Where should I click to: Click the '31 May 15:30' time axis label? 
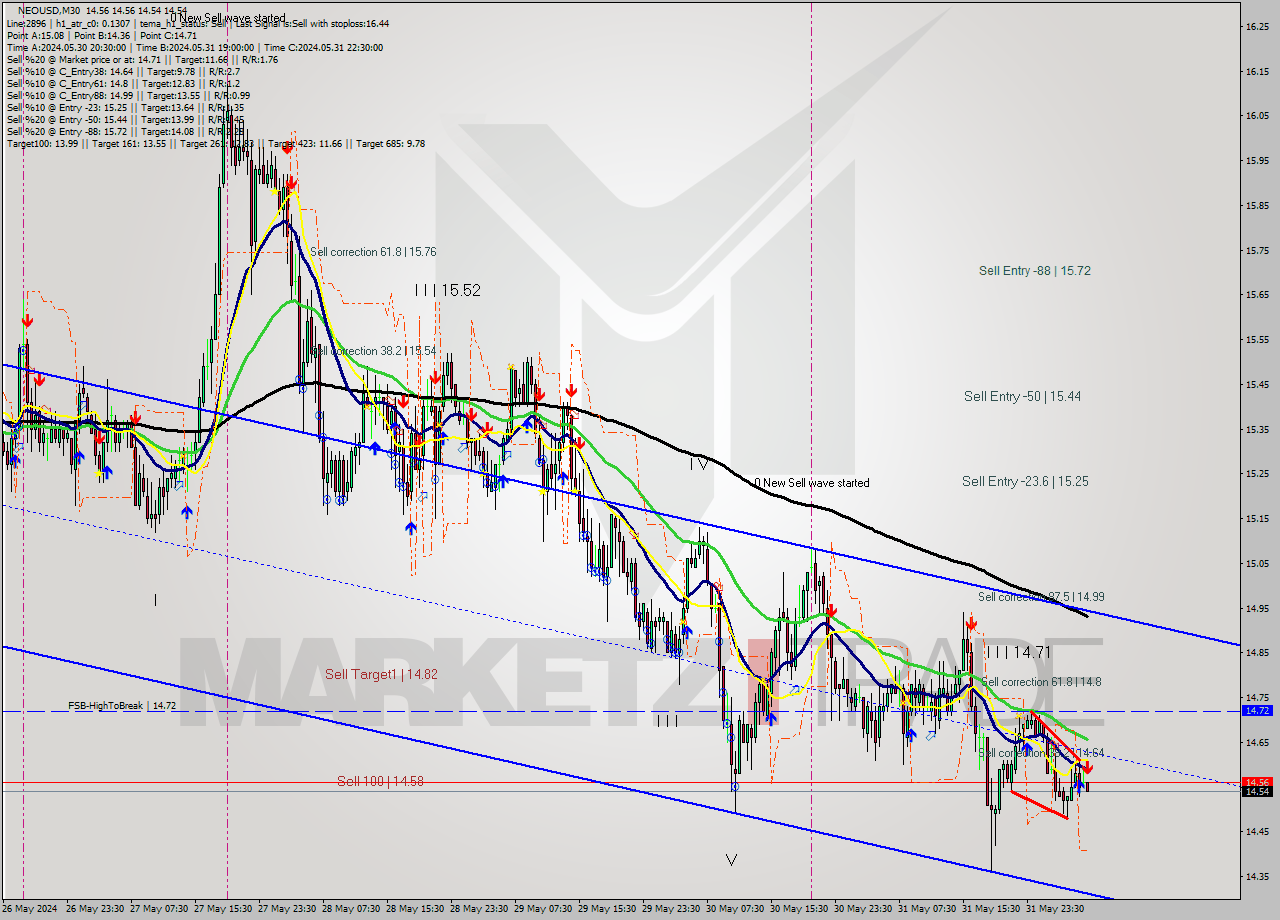click(992, 909)
